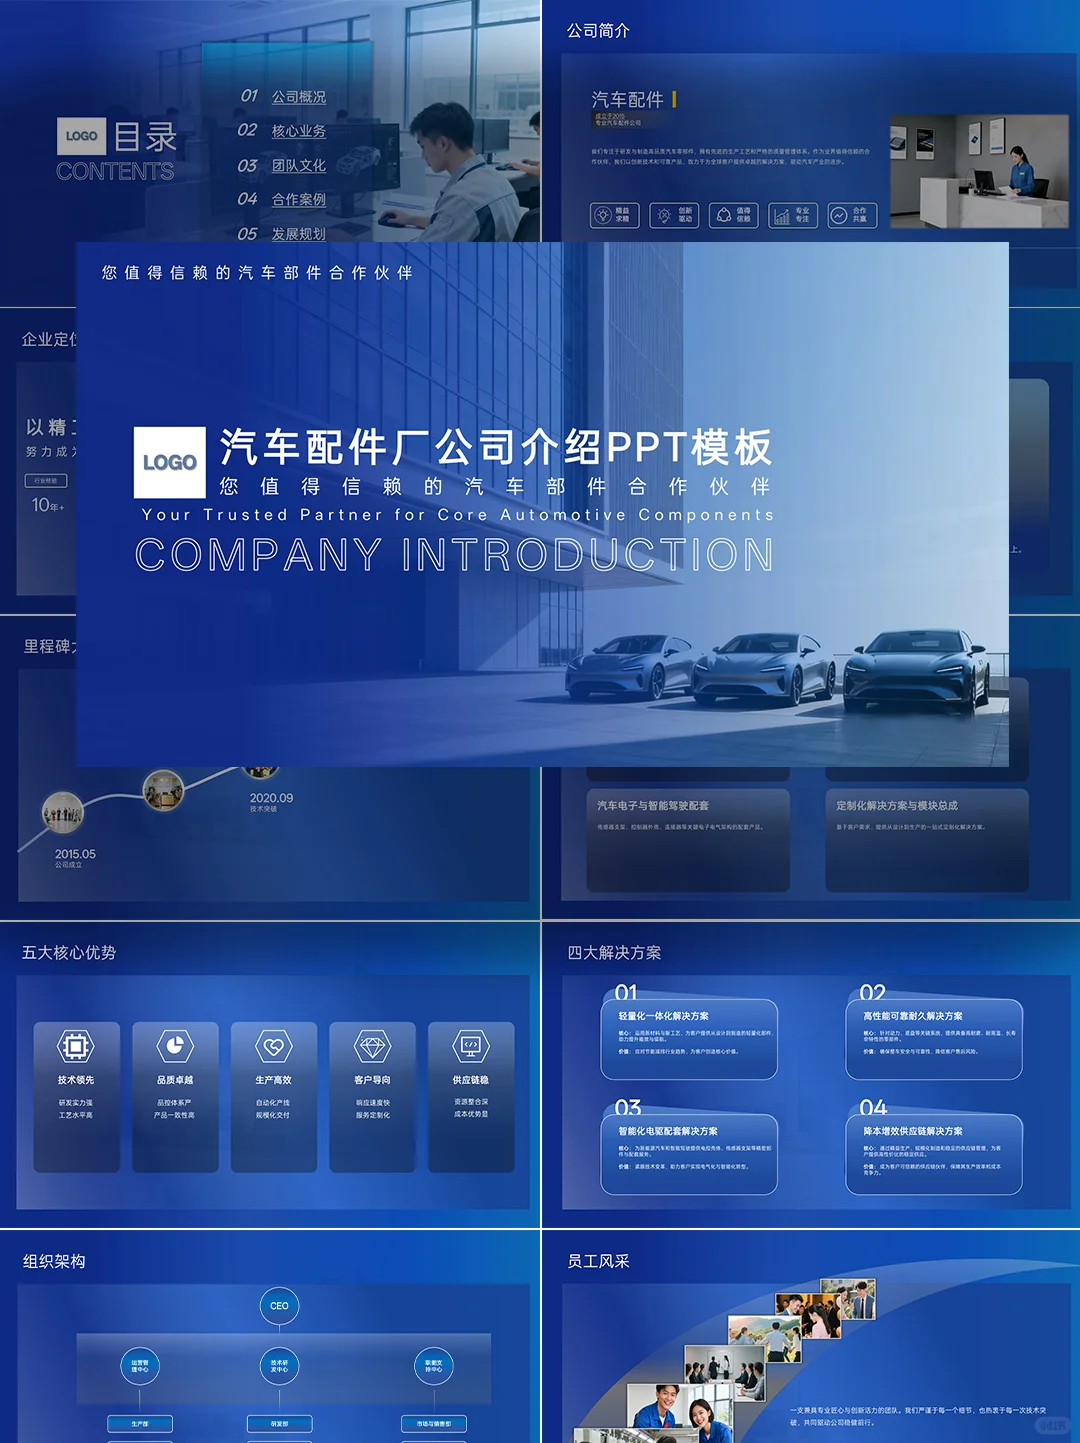Enable the 行业领跑 label badge
This screenshot has width=1080, height=1443.
(x=46, y=480)
